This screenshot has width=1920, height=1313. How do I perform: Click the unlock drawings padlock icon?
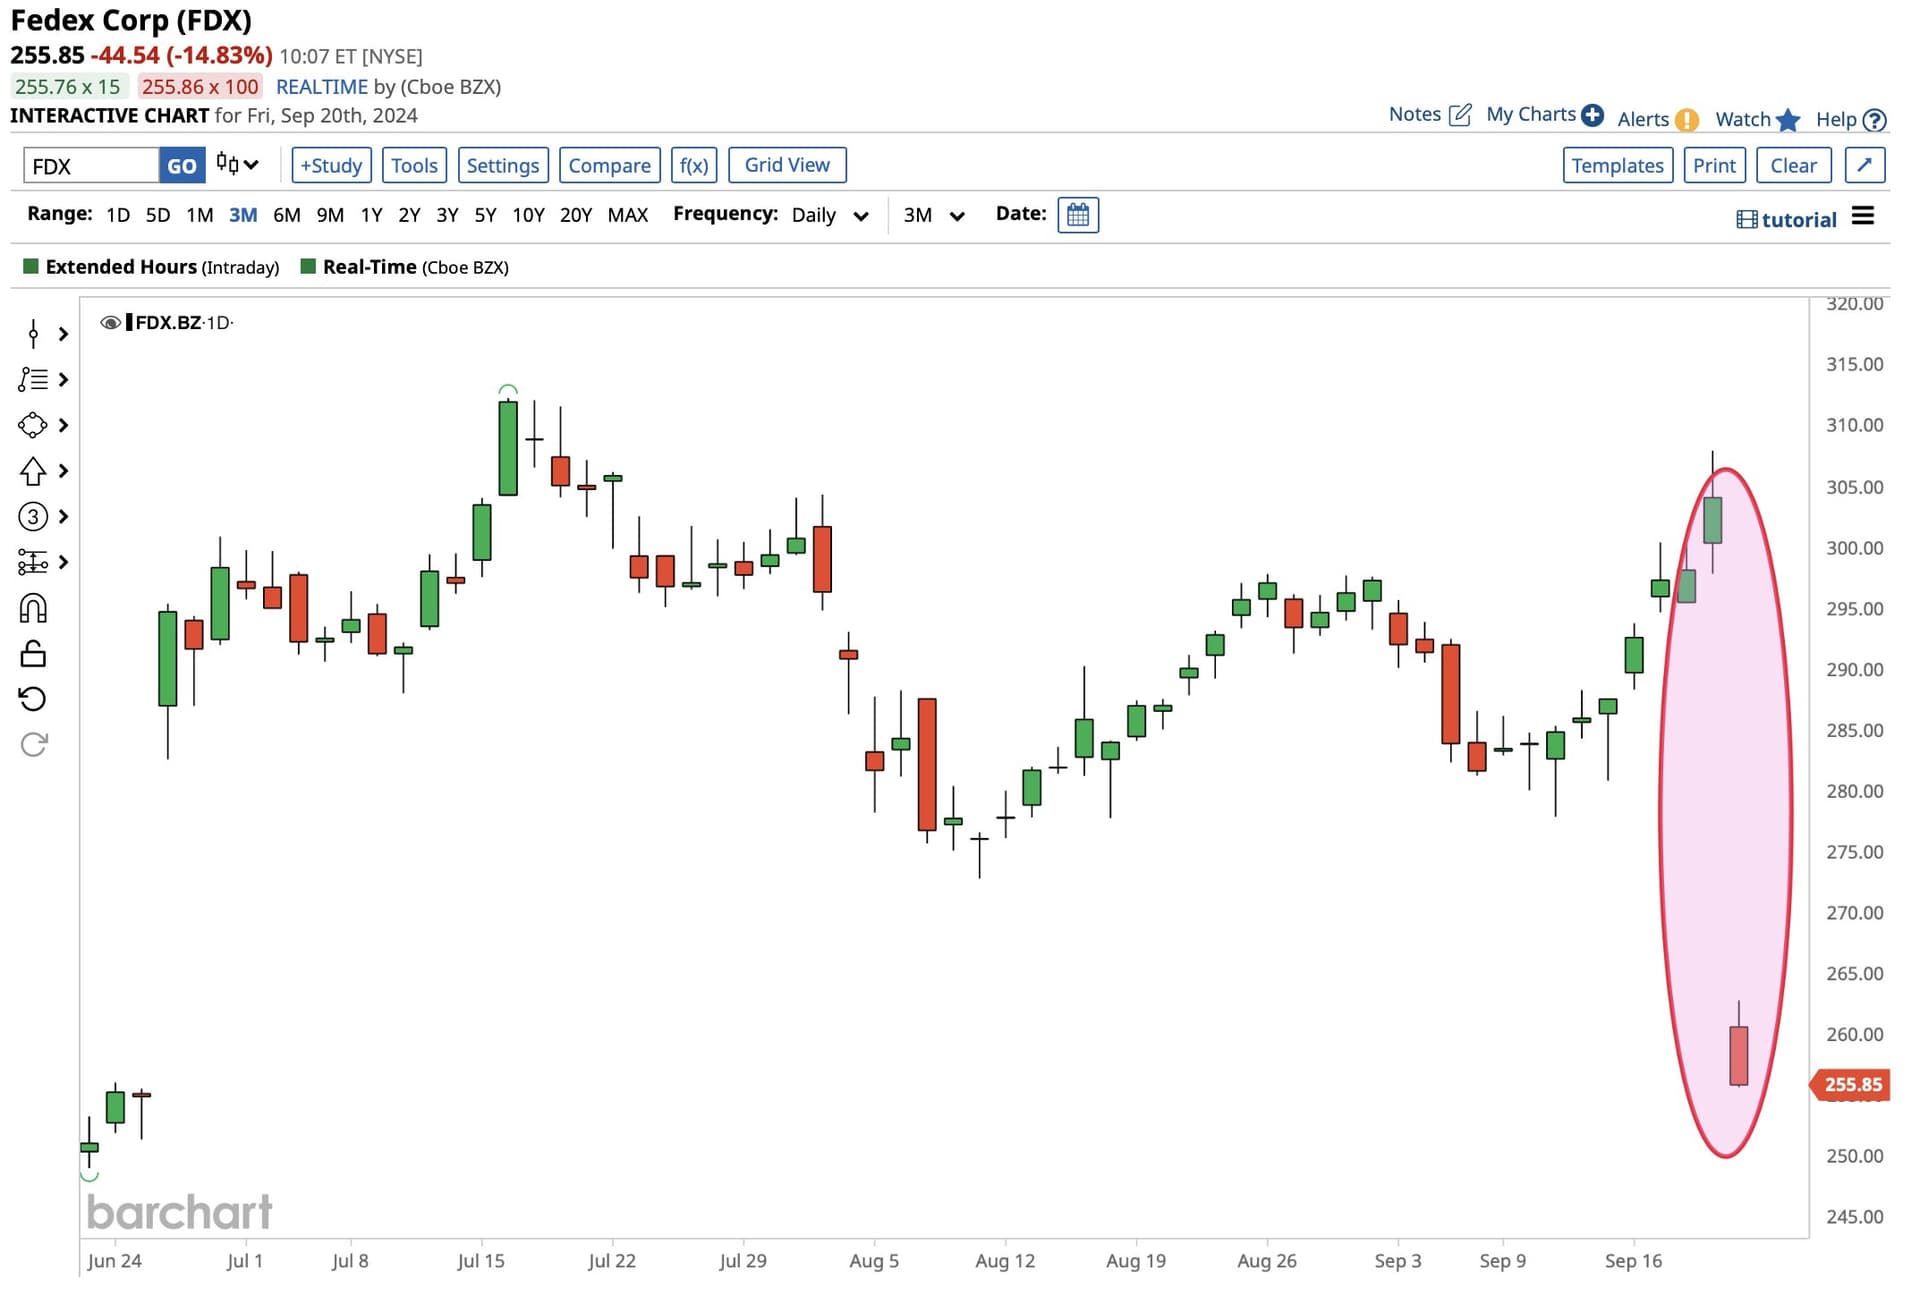(33, 654)
